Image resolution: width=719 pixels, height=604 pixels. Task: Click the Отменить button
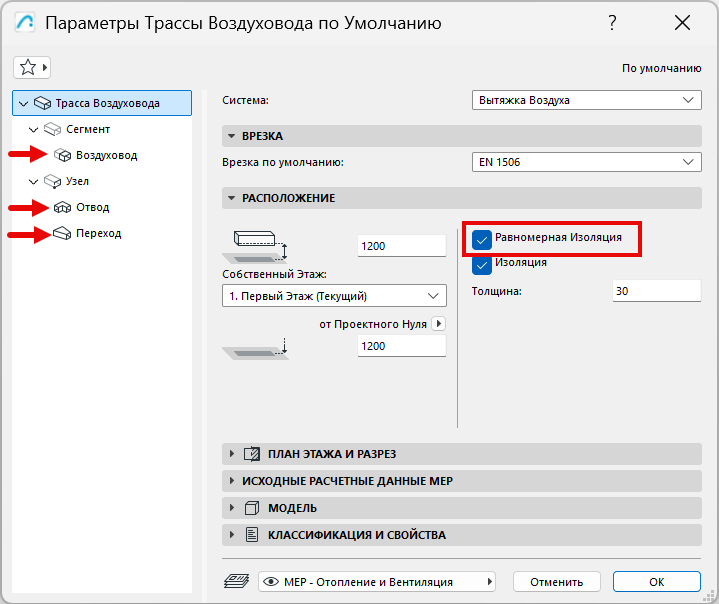tap(557, 582)
